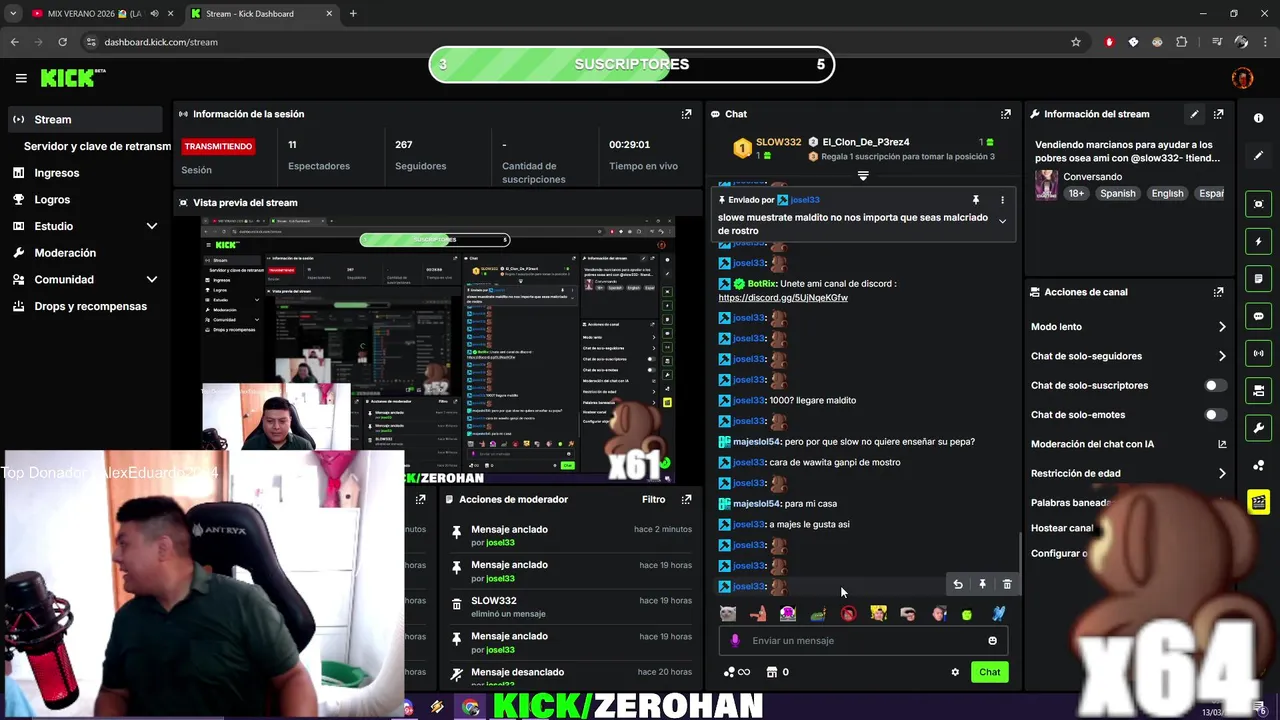Open the Discord invite link in chat
The height and width of the screenshot is (720, 1280).
coord(783,298)
